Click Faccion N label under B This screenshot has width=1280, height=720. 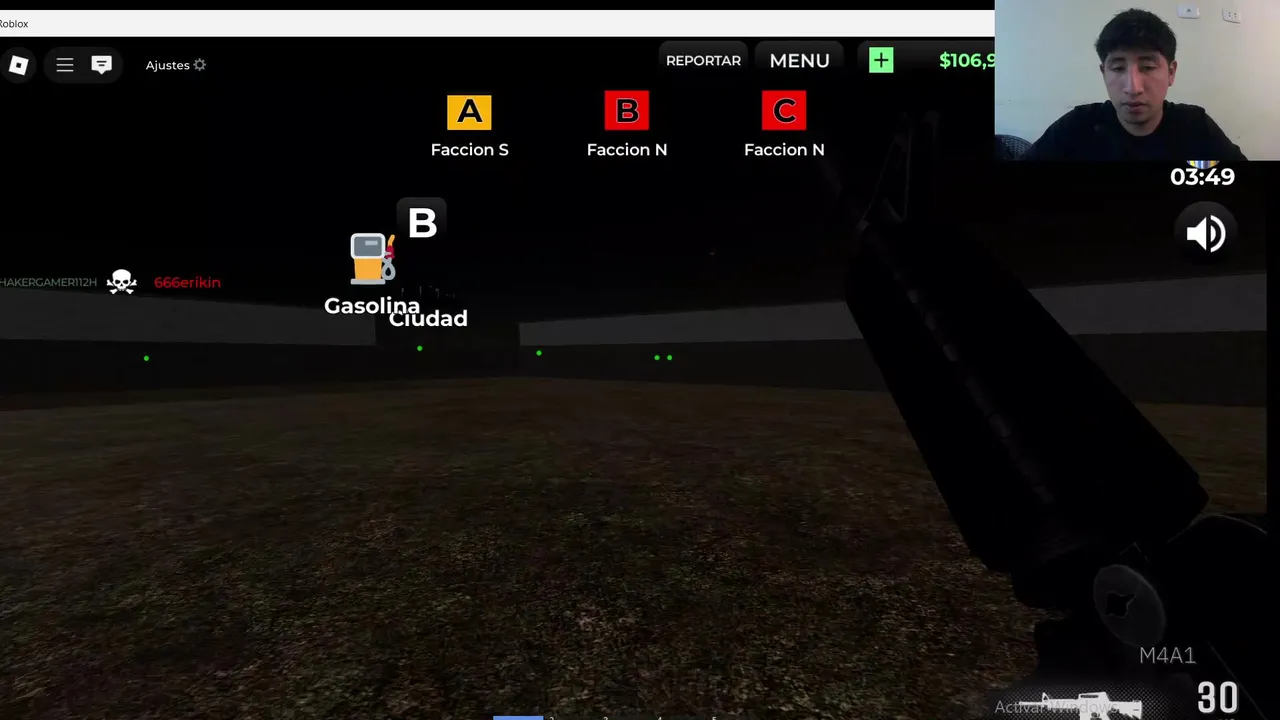(x=627, y=149)
